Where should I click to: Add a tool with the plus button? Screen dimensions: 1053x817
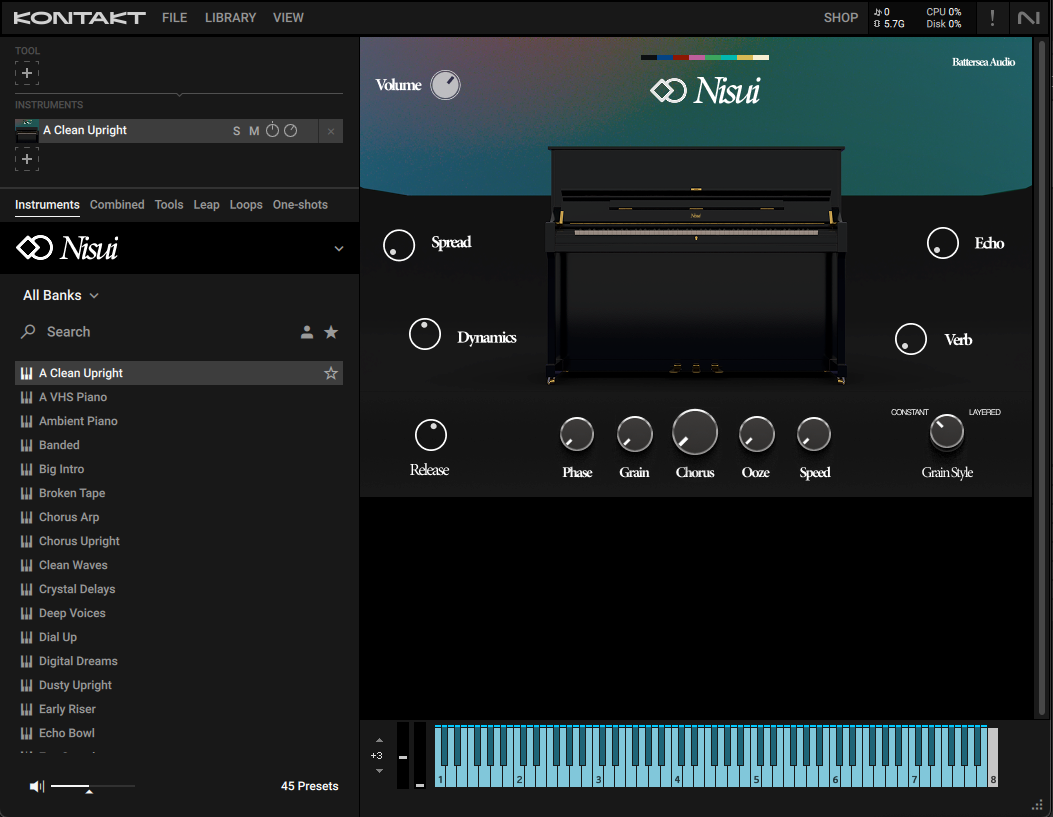pyautogui.click(x=27, y=73)
